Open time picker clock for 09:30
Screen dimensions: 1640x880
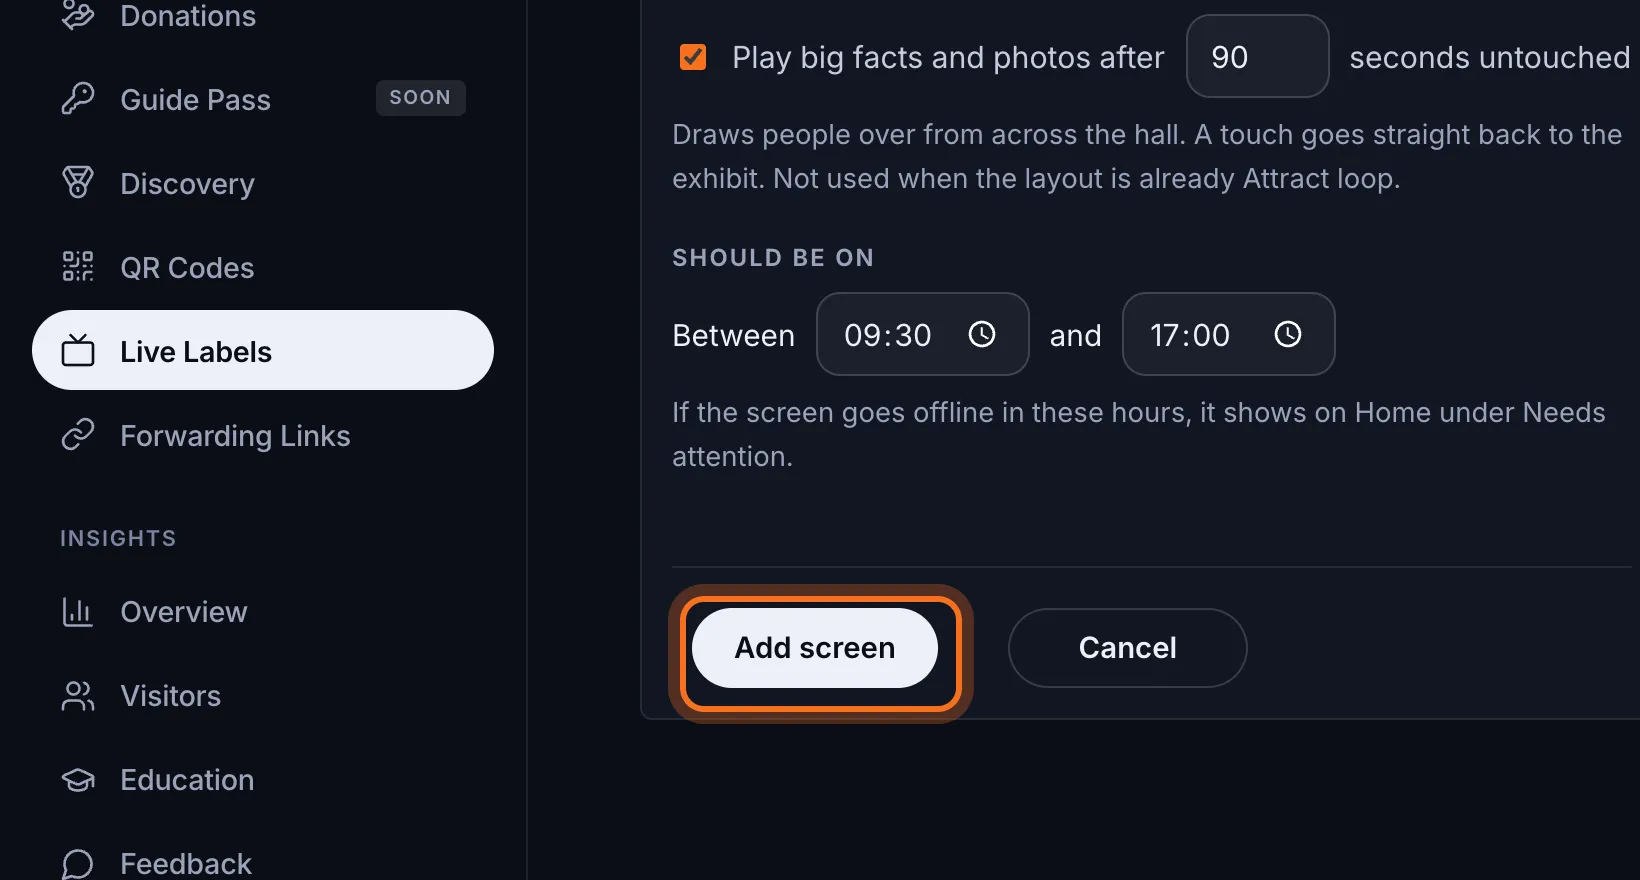tap(982, 334)
